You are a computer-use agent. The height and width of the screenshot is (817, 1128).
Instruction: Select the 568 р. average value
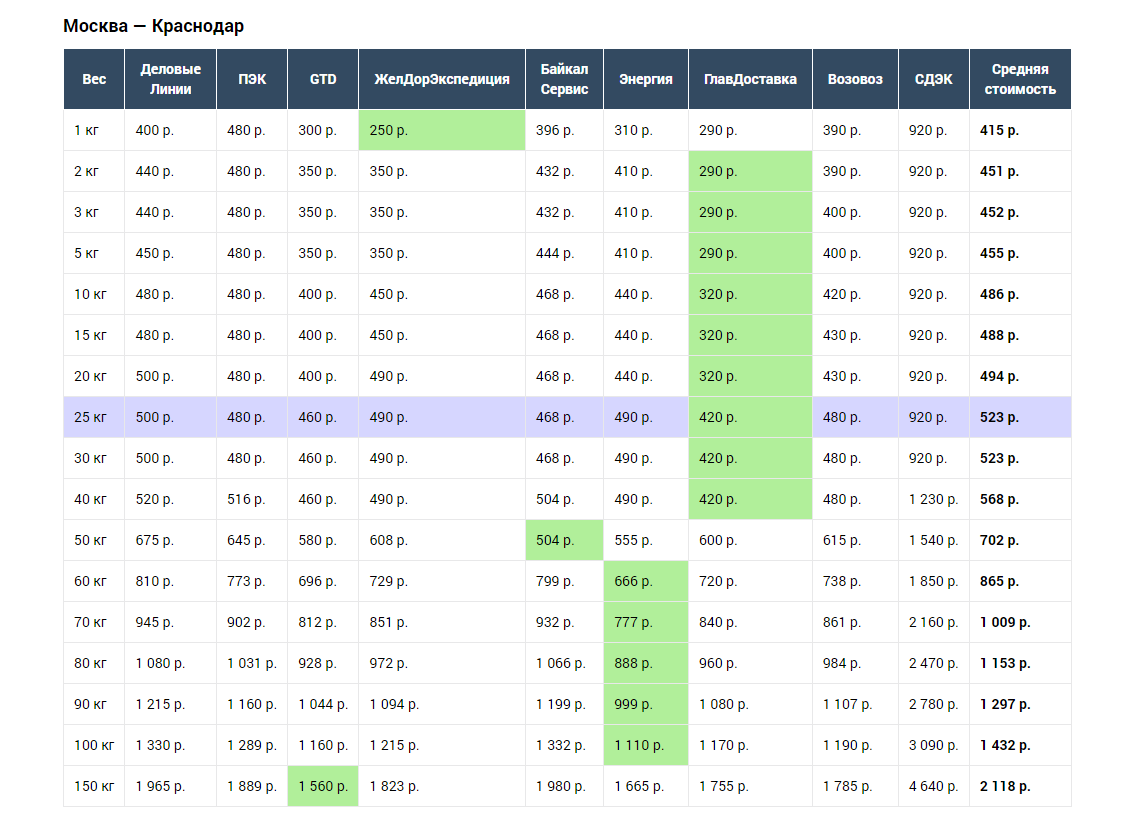pyautogui.click(x=999, y=499)
